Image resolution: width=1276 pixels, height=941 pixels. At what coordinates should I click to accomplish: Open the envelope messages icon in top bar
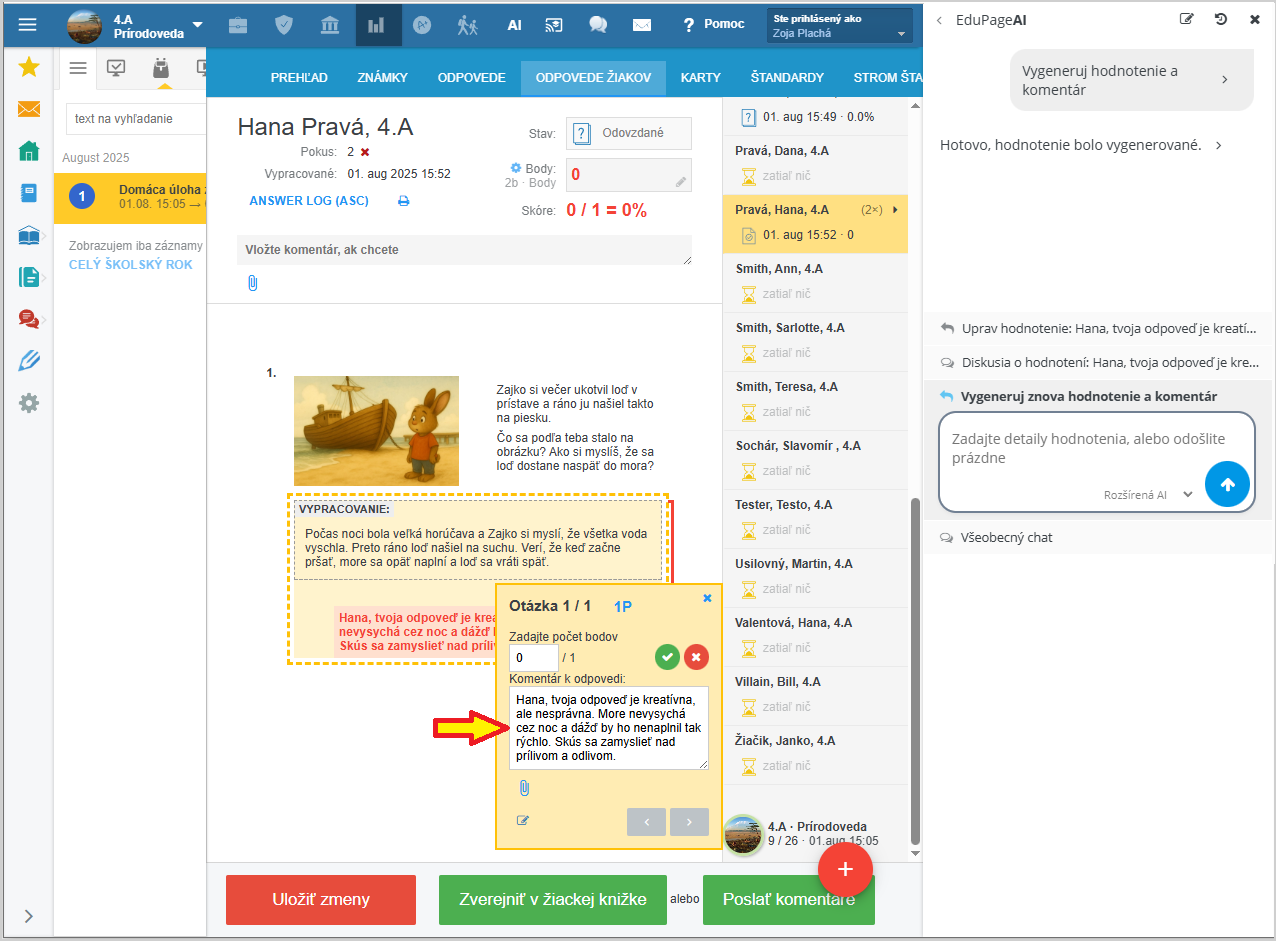642,25
